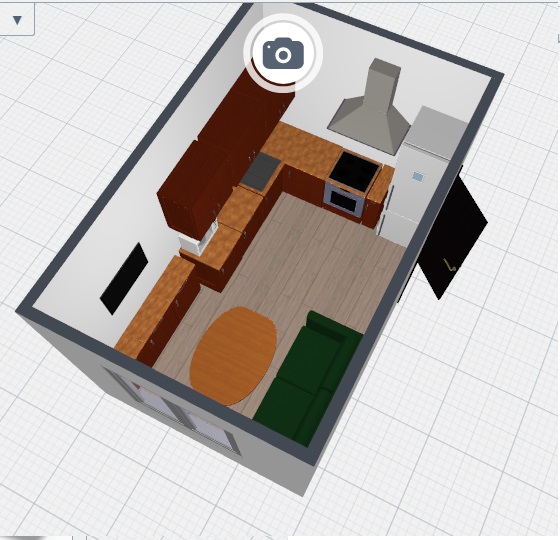Expand the top-left dropdown arrow
The image size is (560, 540).
(17, 20)
